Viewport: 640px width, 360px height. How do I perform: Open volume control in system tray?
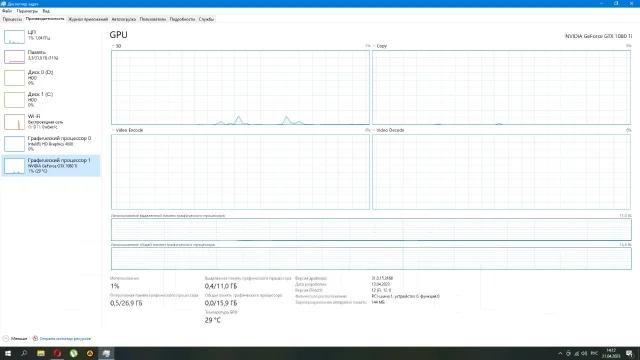tap(584, 353)
